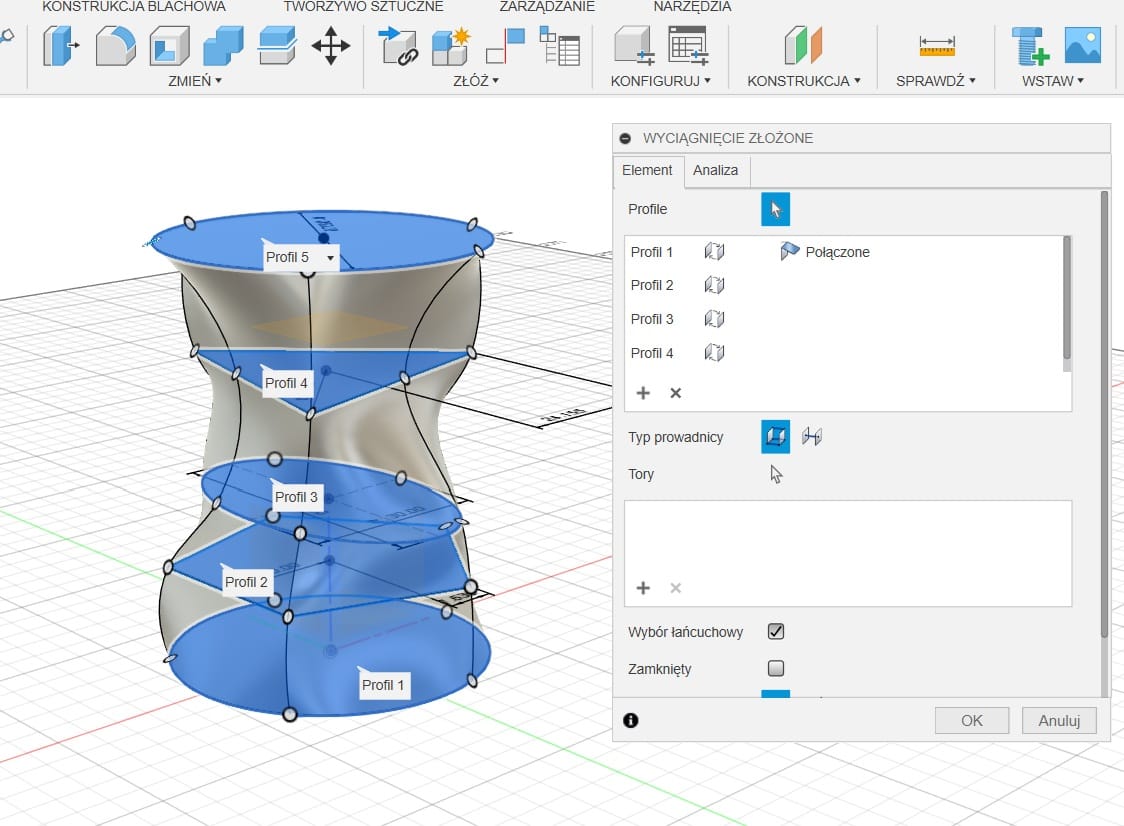Expand the ZMIEŃ dropdown menu

pos(195,81)
